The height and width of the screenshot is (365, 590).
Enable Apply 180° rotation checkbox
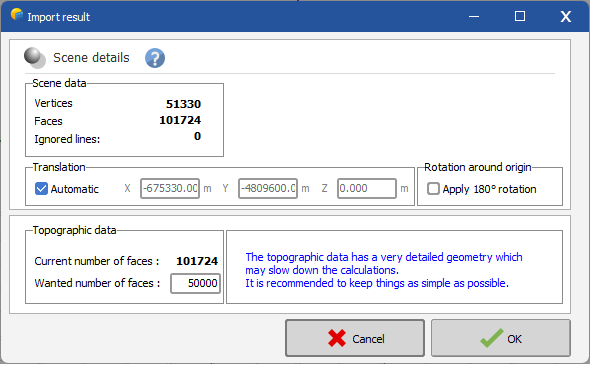coord(433,189)
